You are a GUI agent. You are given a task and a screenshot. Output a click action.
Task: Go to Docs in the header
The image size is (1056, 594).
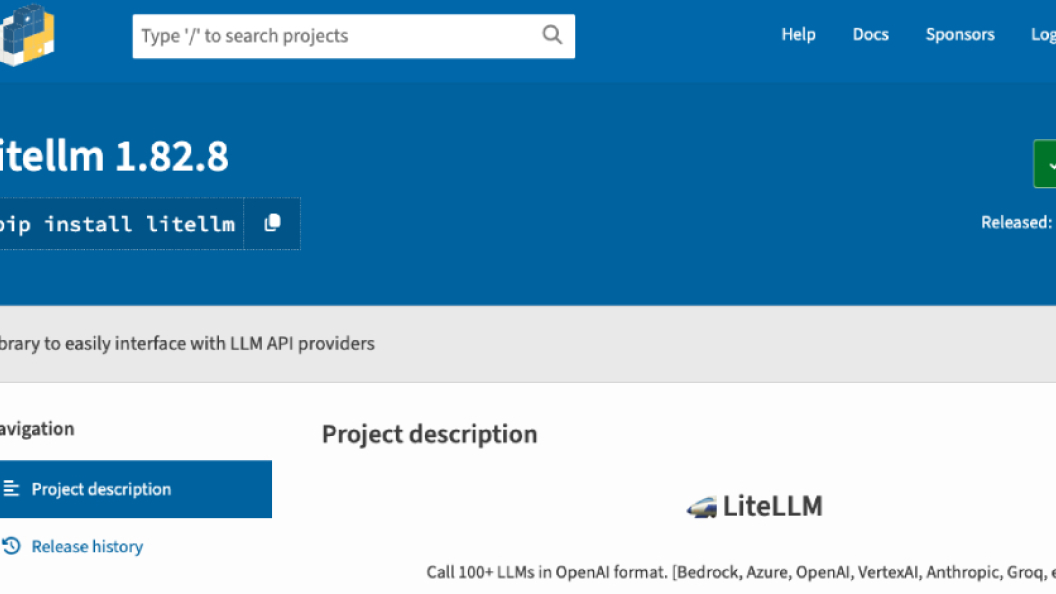point(870,34)
